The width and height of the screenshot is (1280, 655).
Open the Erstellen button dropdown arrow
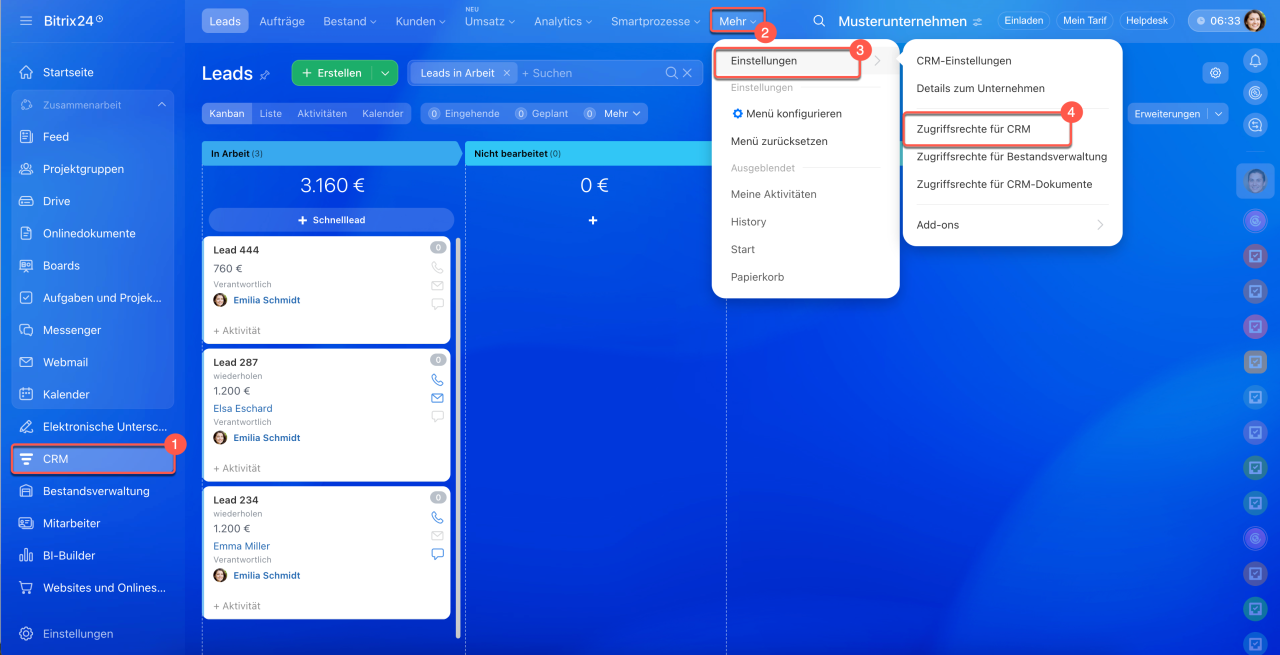(x=385, y=73)
